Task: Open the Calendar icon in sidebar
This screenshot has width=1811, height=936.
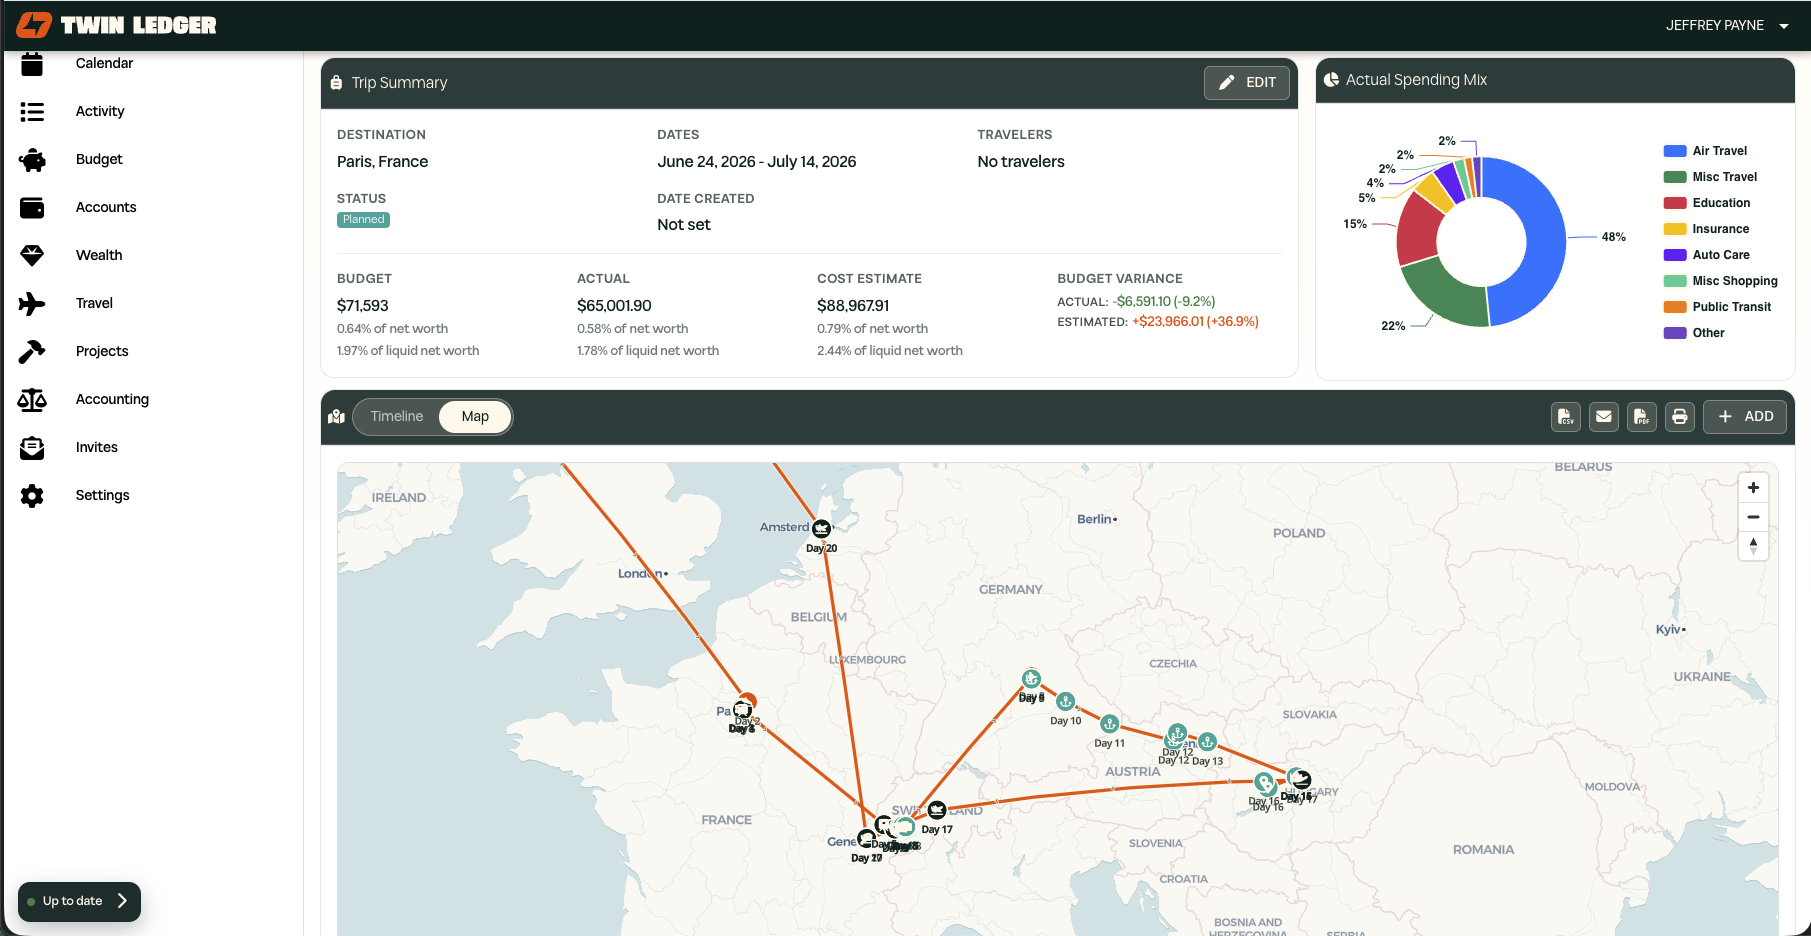Action: (x=32, y=64)
